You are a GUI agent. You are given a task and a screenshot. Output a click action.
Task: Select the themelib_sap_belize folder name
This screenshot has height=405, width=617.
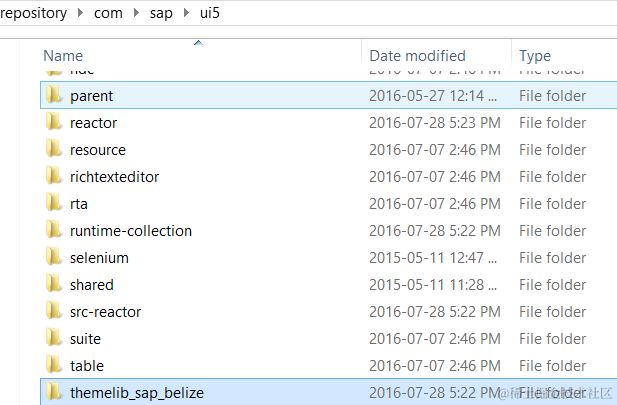pos(137,393)
